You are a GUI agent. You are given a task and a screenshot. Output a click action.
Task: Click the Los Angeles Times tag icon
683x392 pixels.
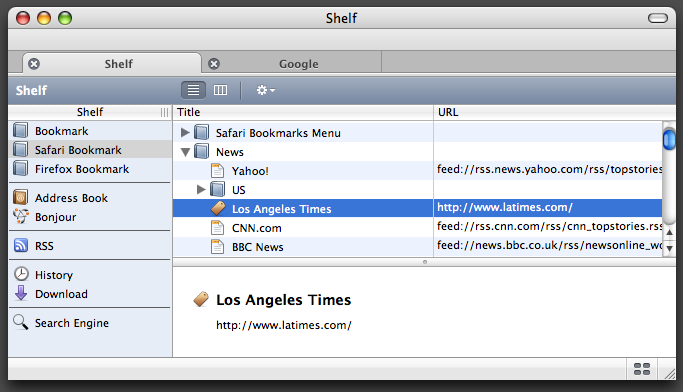(218, 208)
